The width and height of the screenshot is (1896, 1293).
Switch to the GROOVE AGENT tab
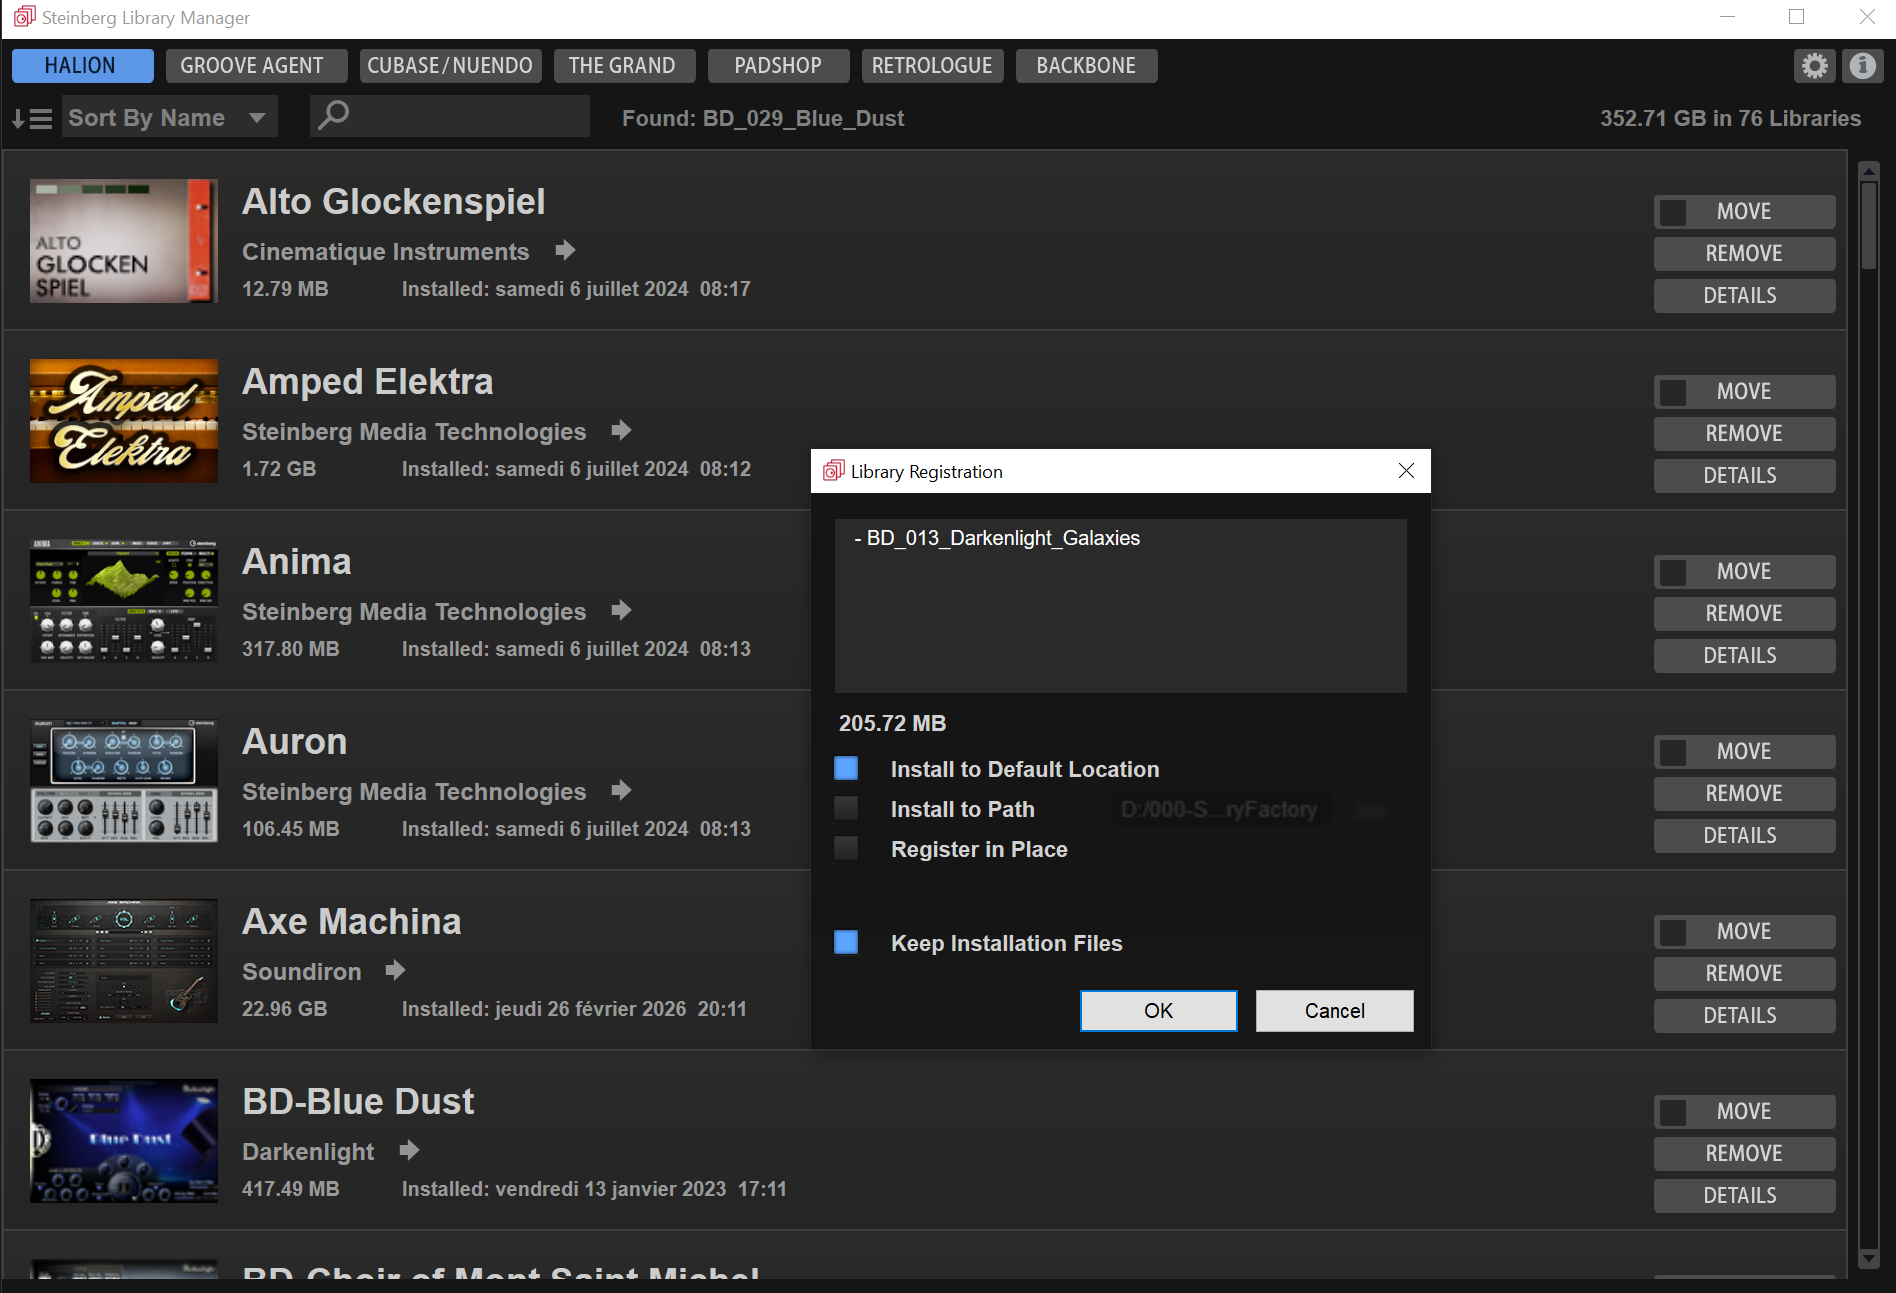pyautogui.click(x=255, y=66)
